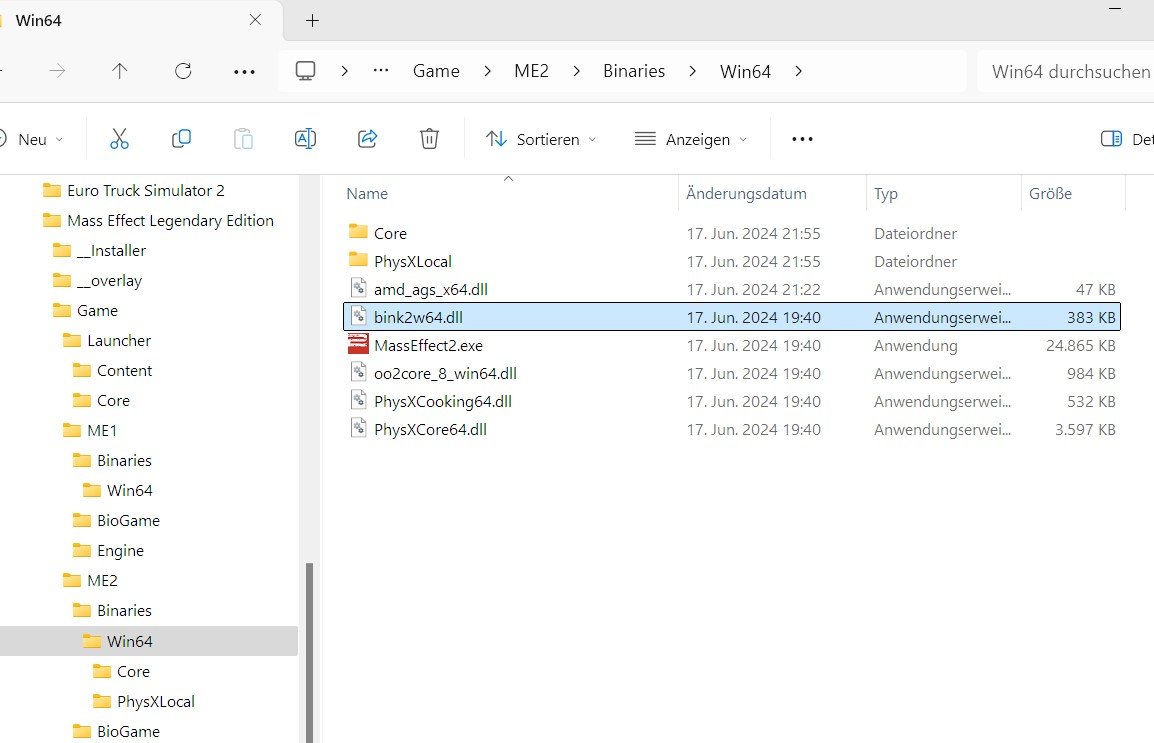
Task: Expand chevron after Win64 in breadcrumb
Action: (x=799, y=71)
